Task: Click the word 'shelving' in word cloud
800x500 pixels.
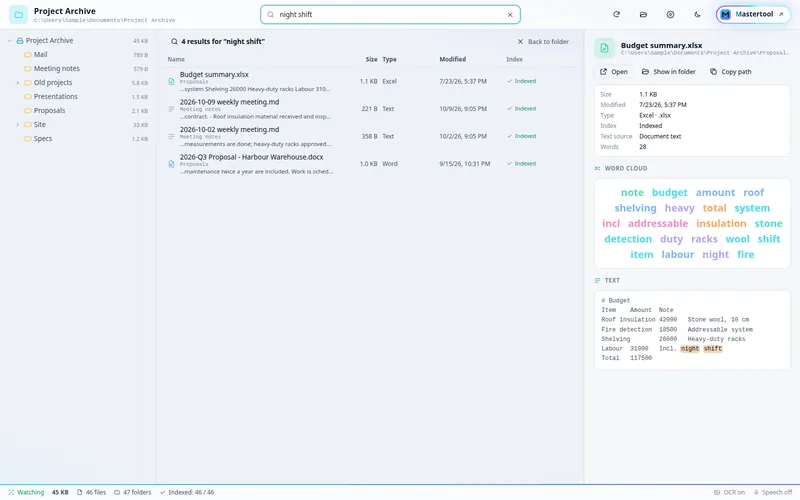Action: [635, 208]
